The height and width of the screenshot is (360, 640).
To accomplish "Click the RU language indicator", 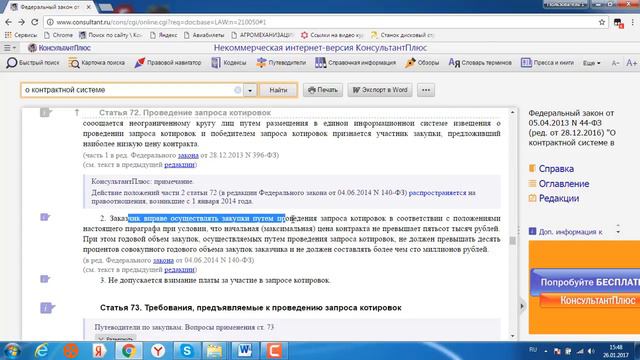I will tap(533, 350).
